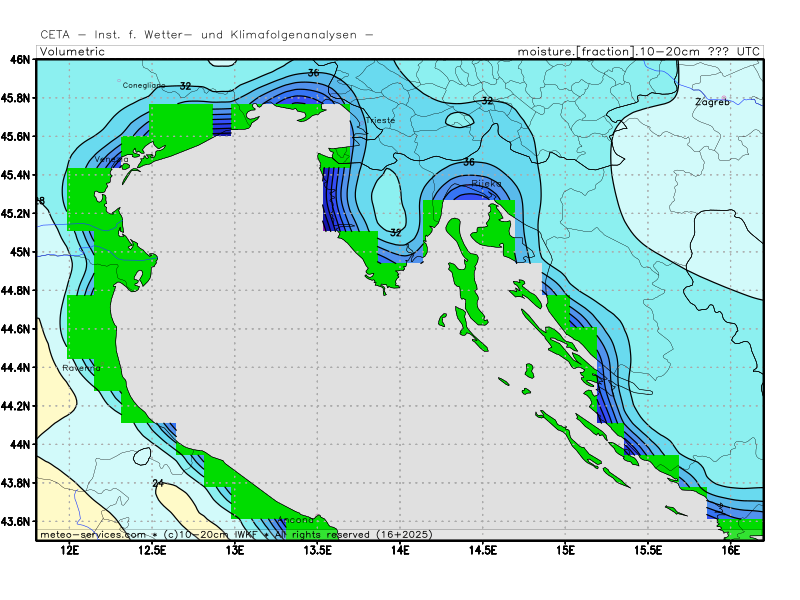The width and height of the screenshot is (800, 600).
Task: Select the 45N latitude axis label
Action: click(x=20, y=252)
